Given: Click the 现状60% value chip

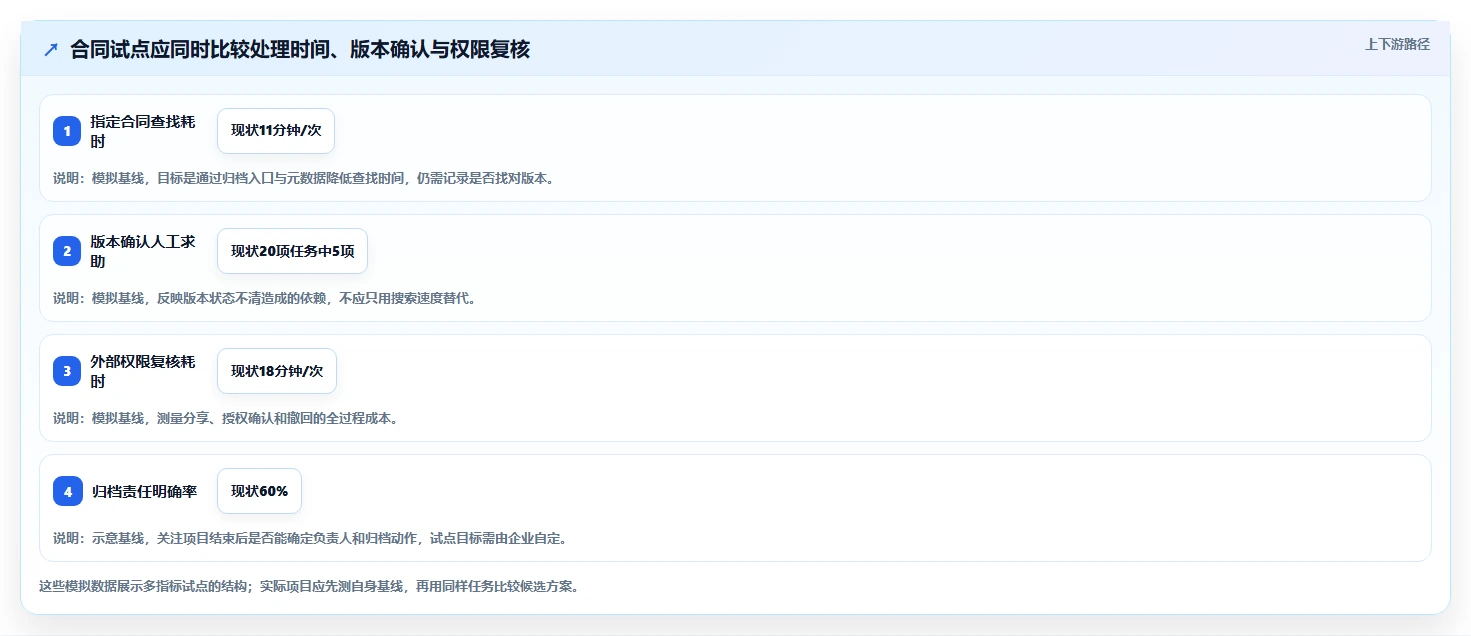Looking at the screenshot, I should 259,491.
